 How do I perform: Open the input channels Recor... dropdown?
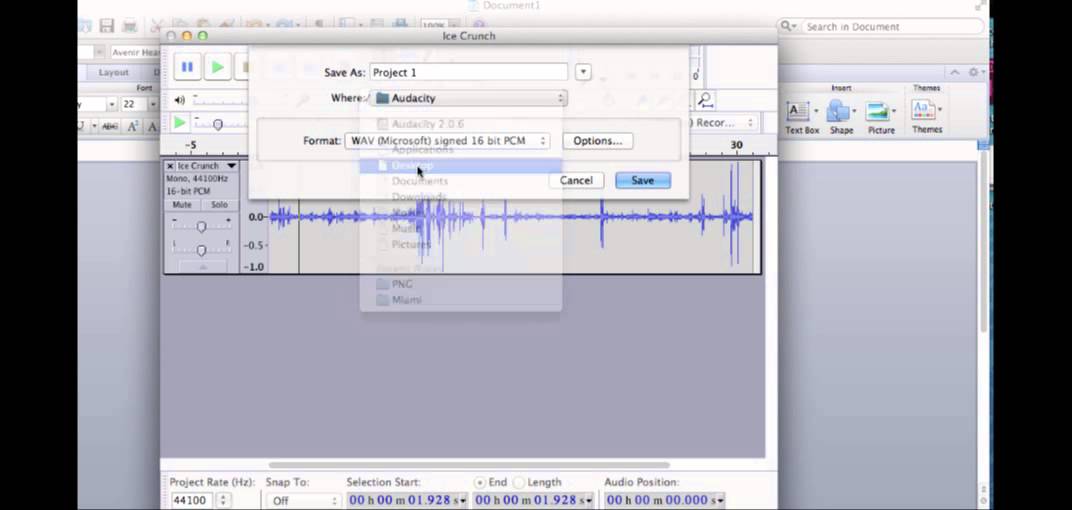(x=722, y=123)
